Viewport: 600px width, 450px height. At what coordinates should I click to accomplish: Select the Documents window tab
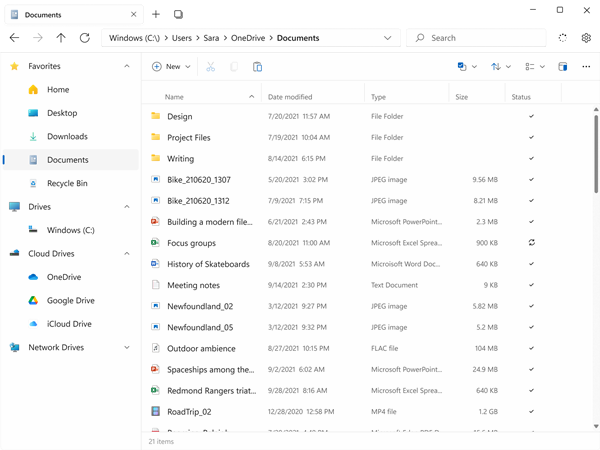[72, 15]
